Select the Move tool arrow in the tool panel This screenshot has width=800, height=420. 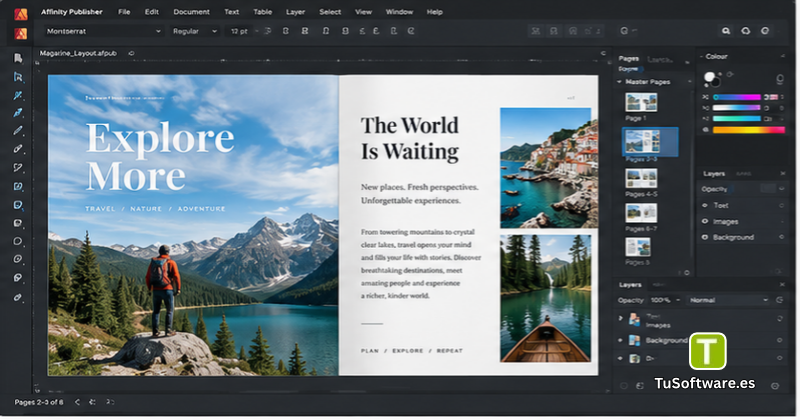18,77
